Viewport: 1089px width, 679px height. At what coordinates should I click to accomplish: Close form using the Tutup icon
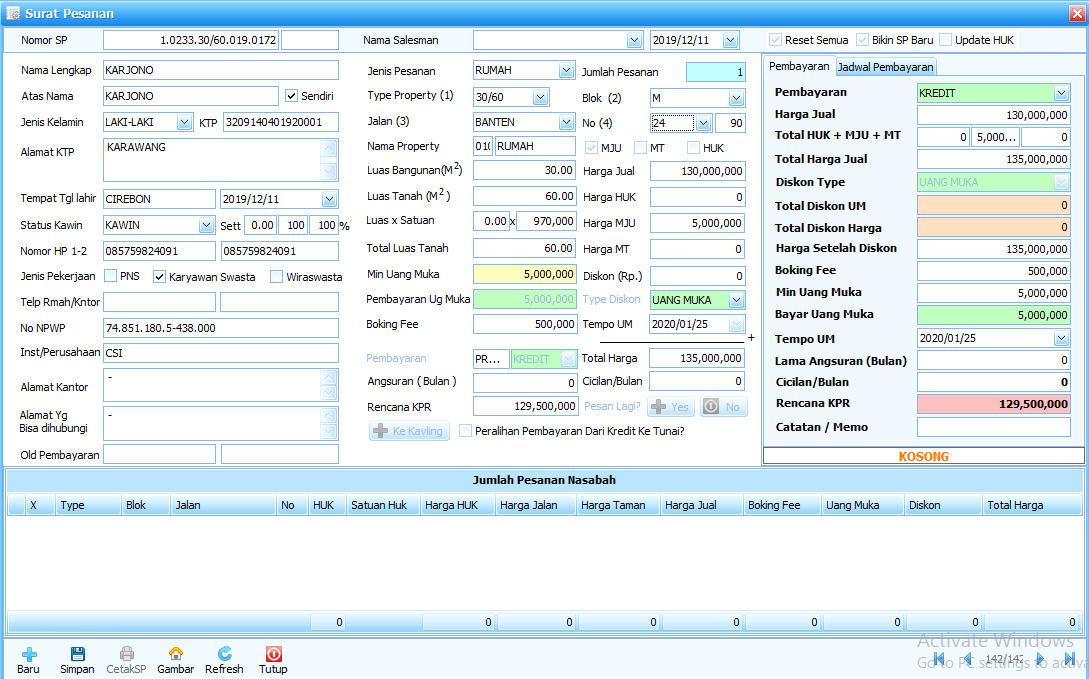pyautogui.click(x=273, y=654)
